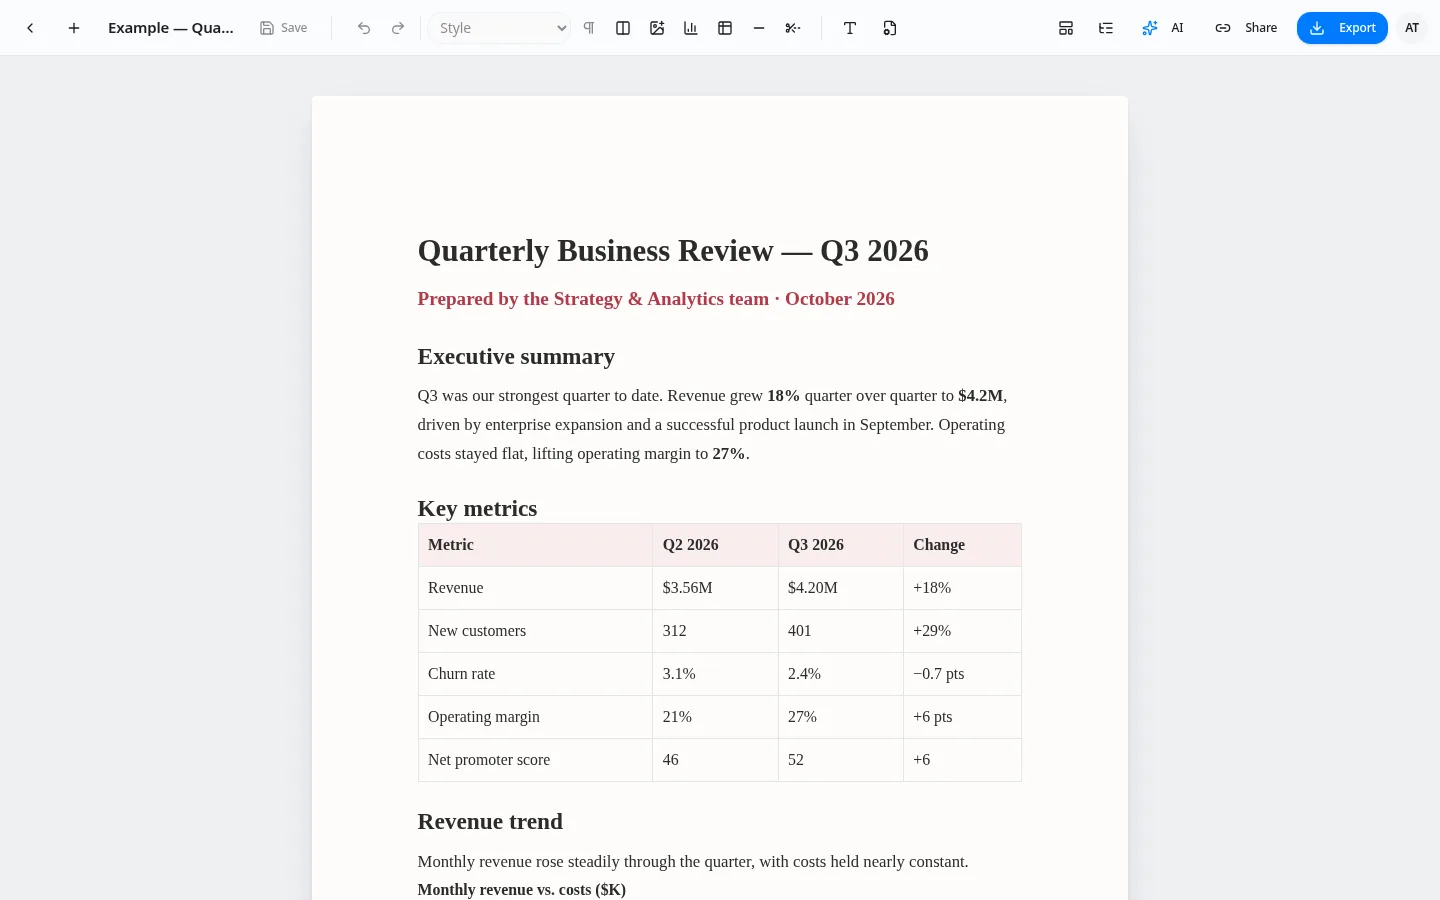
Task: Click the 'Monthly revenue vs. costs ($K)' caption
Action: (522, 890)
